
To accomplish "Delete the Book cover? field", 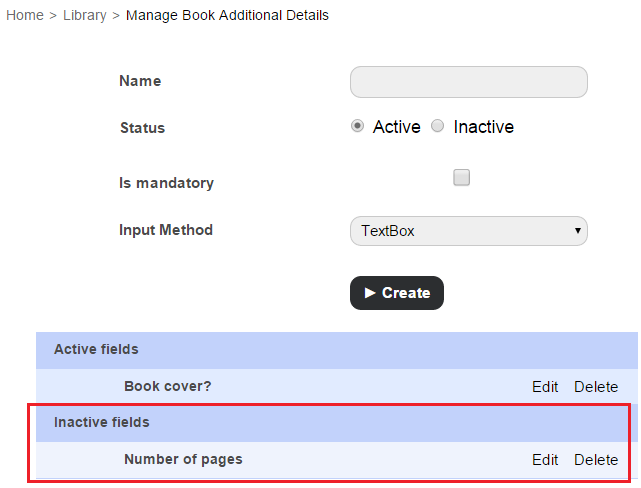I will (596, 387).
